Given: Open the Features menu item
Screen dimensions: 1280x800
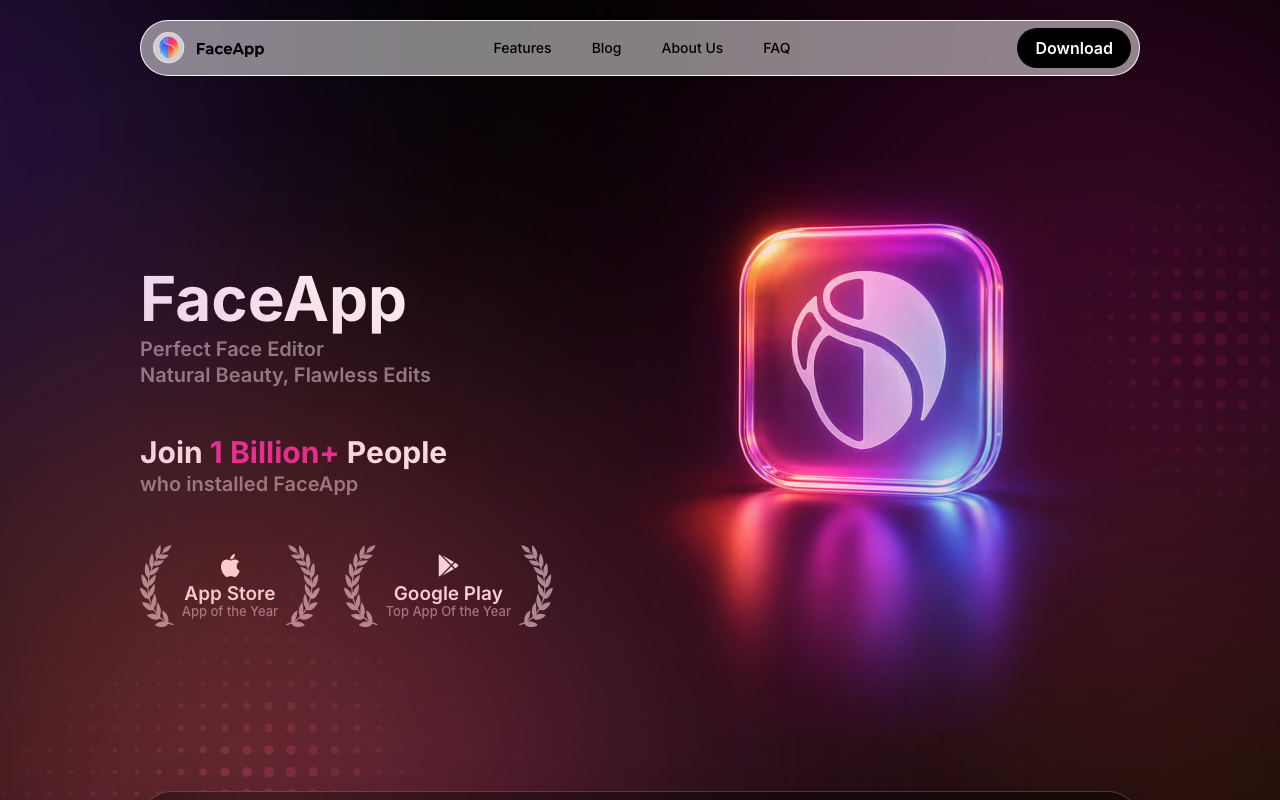Looking at the screenshot, I should tap(522, 48).
